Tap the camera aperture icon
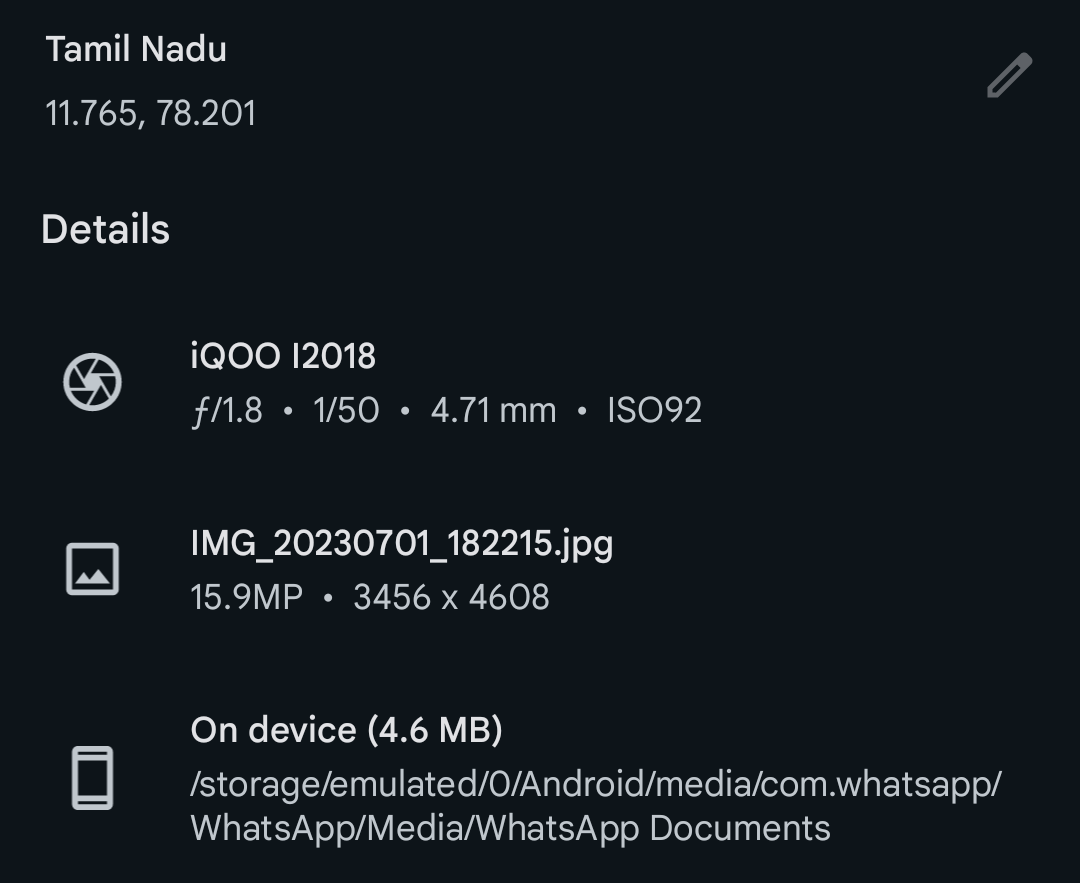The width and height of the screenshot is (1080, 883). (92, 382)
